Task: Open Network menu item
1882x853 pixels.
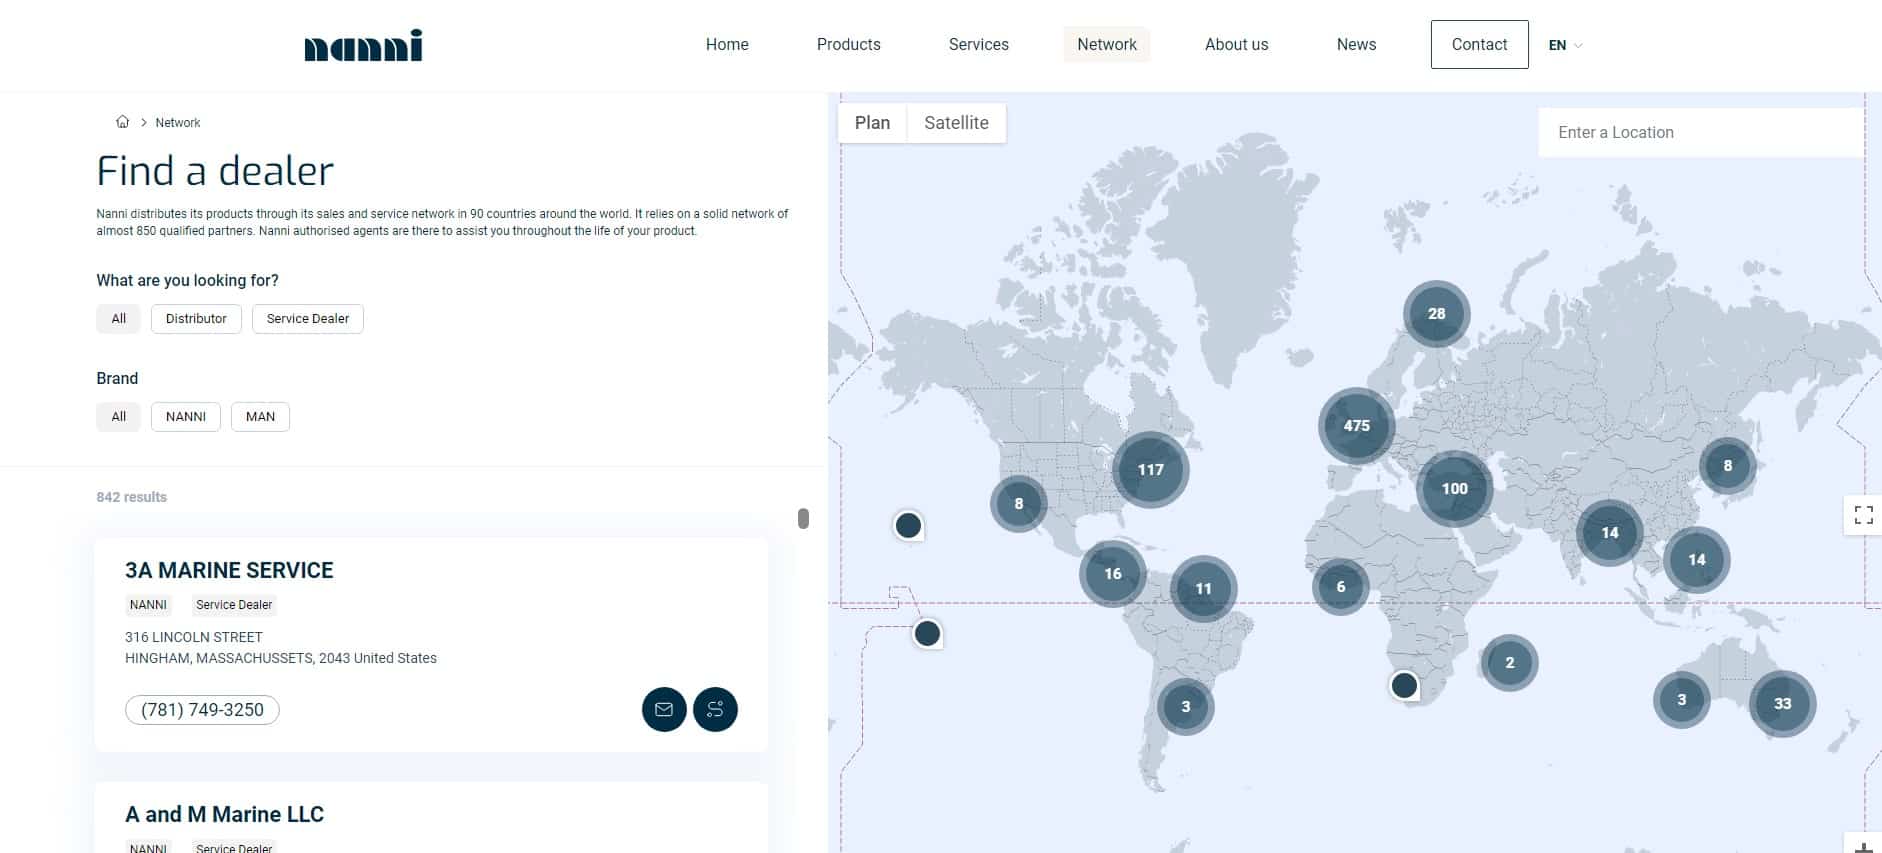Action: (x=1107, y=45)
